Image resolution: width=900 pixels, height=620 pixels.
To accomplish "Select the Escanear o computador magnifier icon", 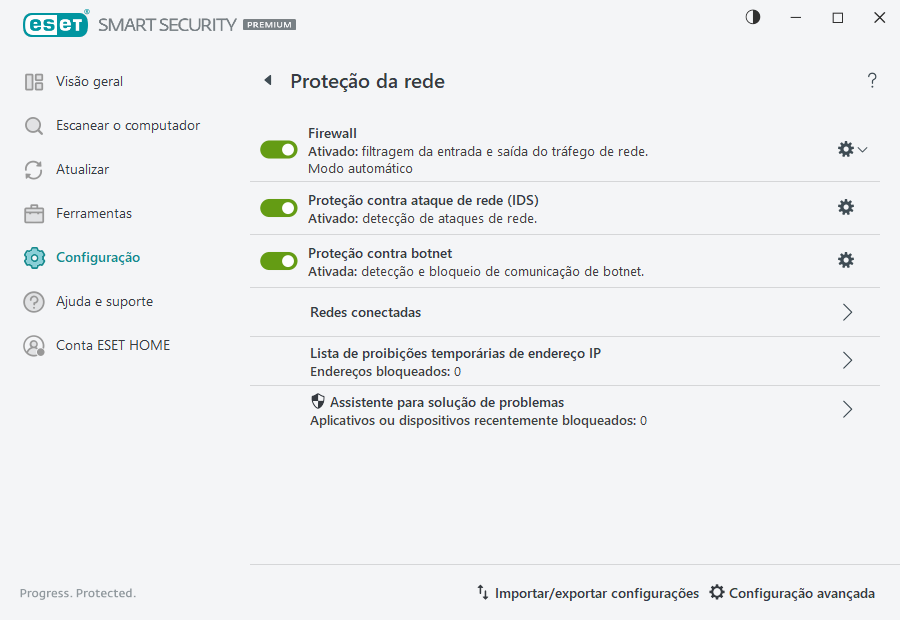I will [32, 126].
